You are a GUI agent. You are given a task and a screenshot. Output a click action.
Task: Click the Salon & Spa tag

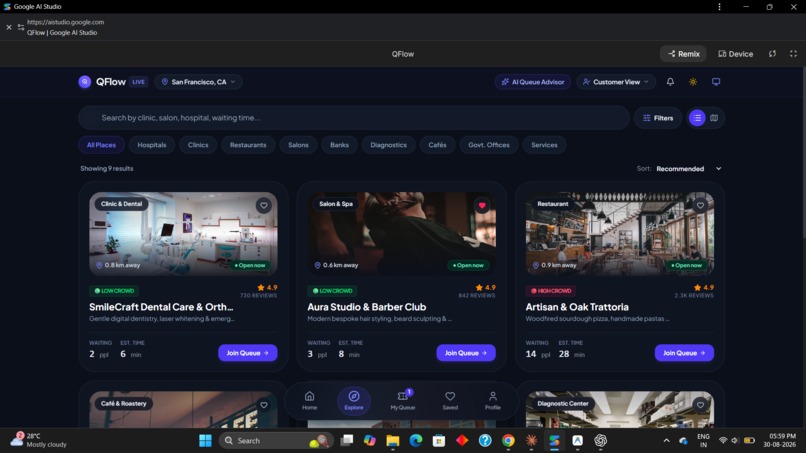pos(336,204)
